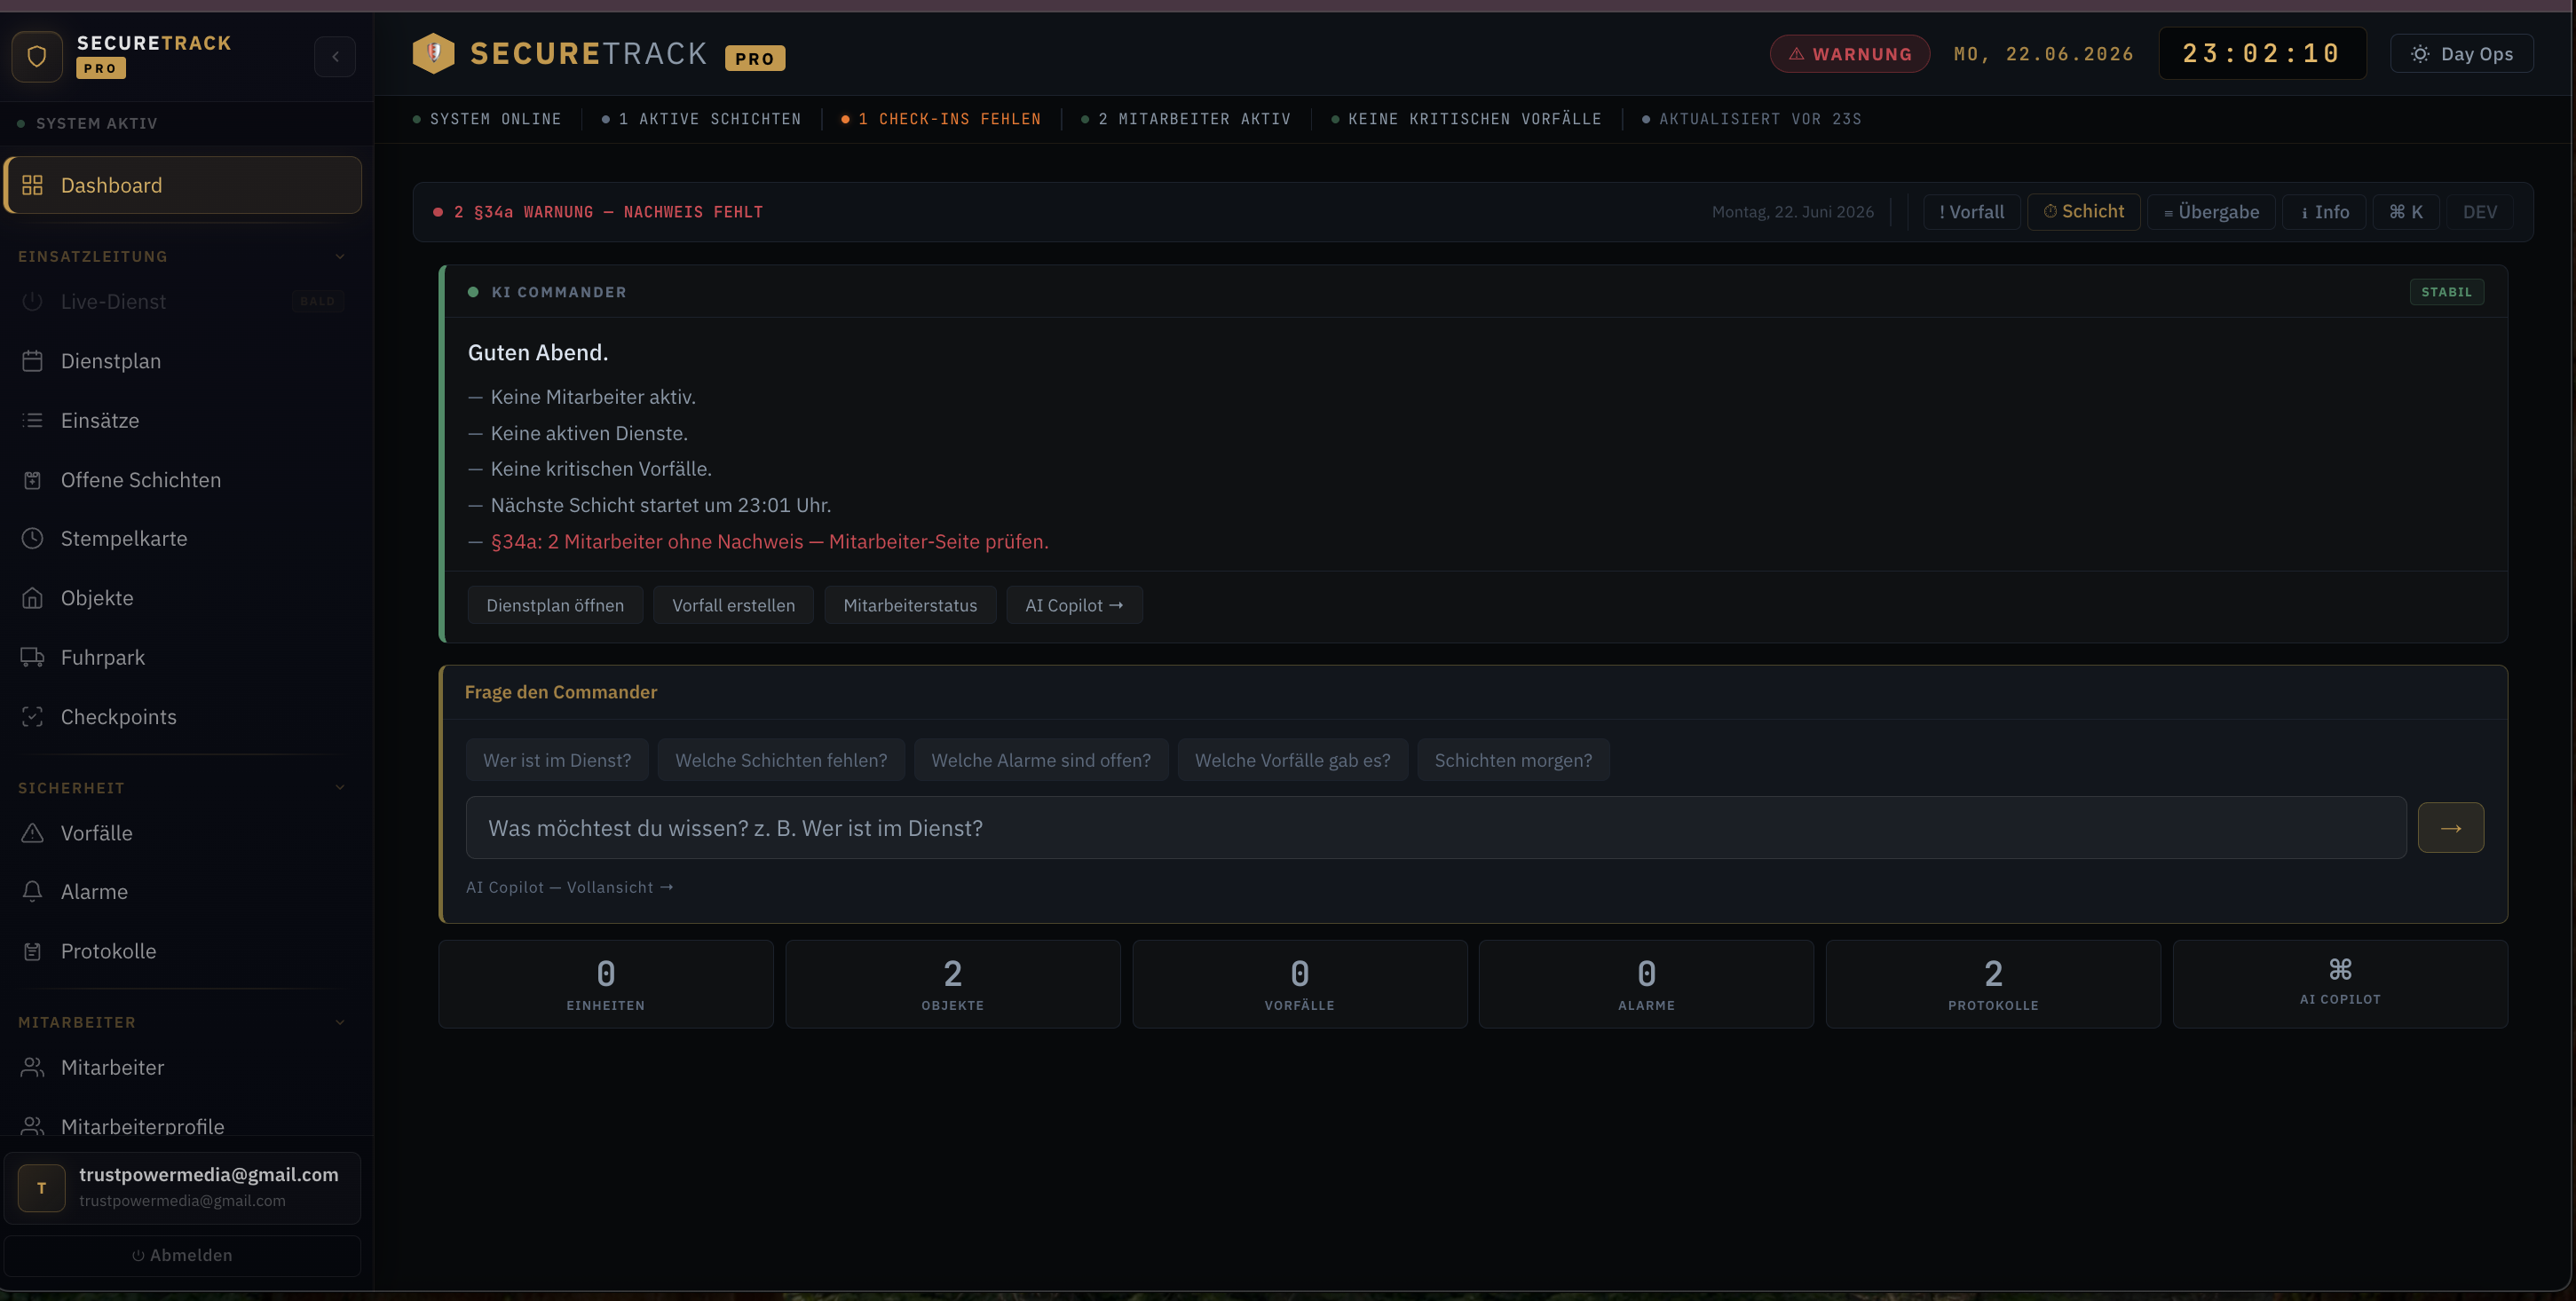Open AI Copilot from KI Commander

point(1074,605)
